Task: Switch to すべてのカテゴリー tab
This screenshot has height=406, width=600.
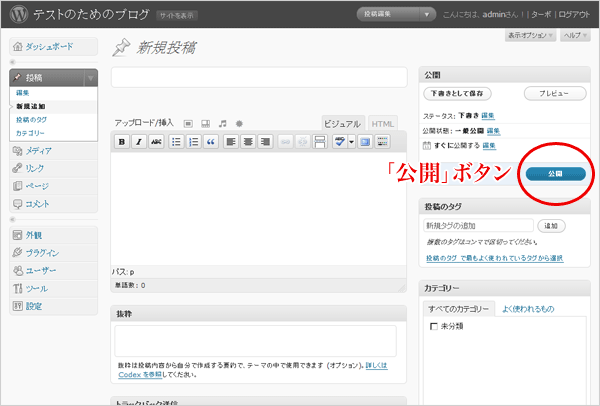Action: tap(459, 309)
